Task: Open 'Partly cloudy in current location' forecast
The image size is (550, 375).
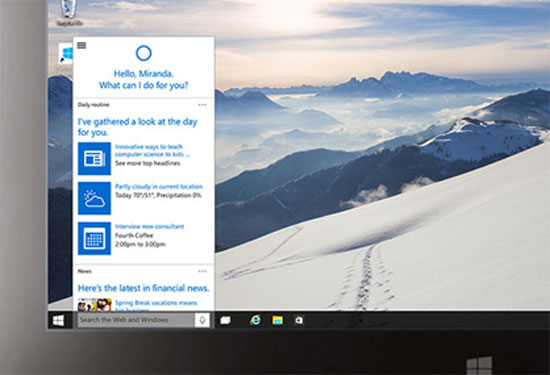Action: 159,186
